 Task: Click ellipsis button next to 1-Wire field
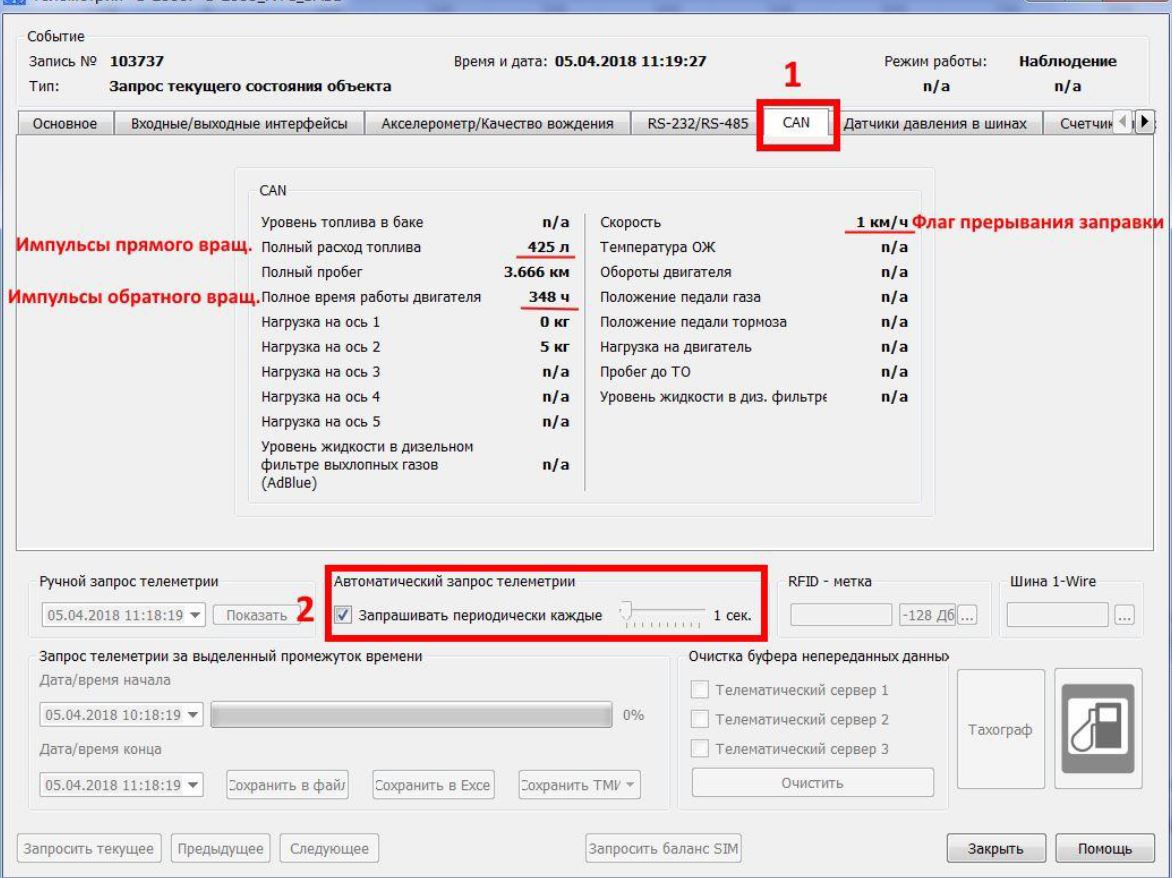(1127, 615)
